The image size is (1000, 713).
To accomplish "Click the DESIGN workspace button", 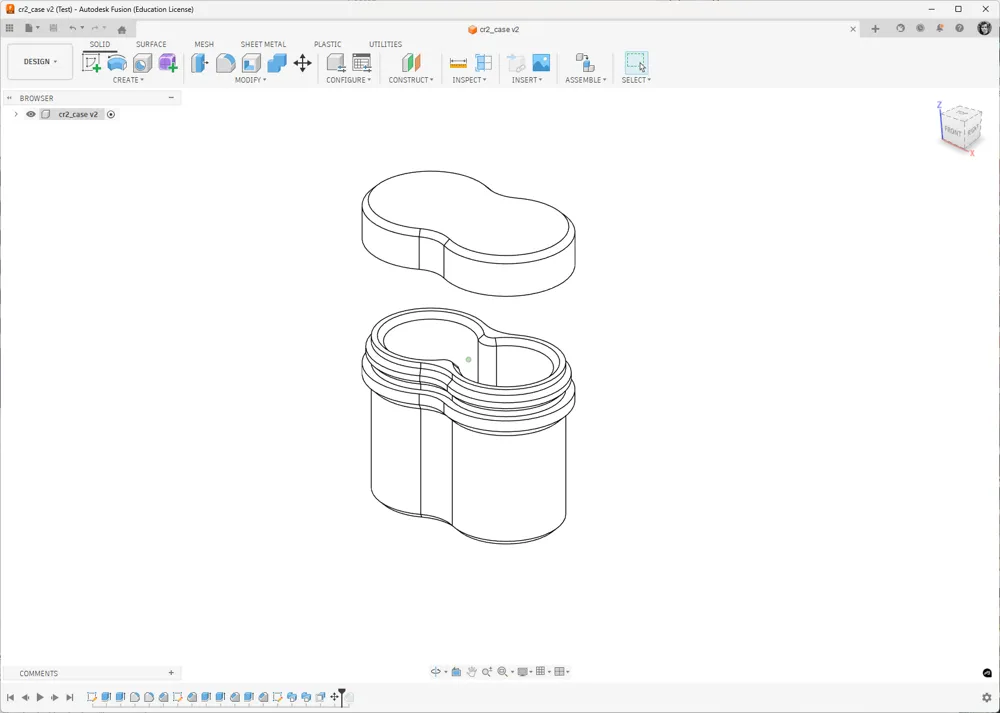I will (40, 61).
